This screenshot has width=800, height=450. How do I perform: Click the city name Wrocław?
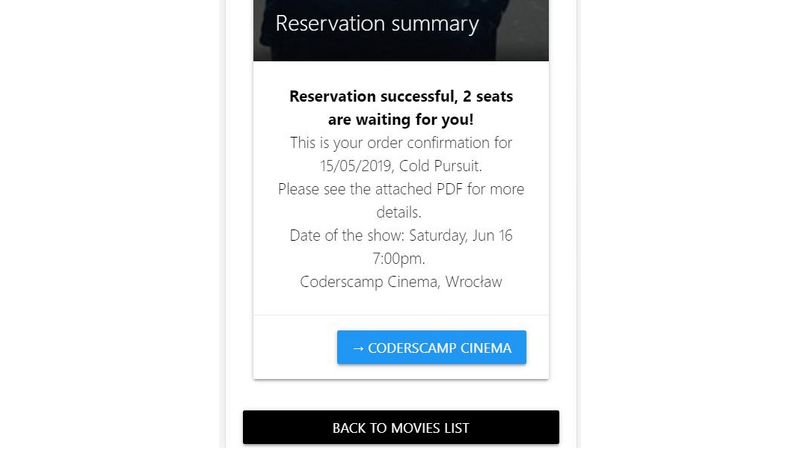[473, 282]
